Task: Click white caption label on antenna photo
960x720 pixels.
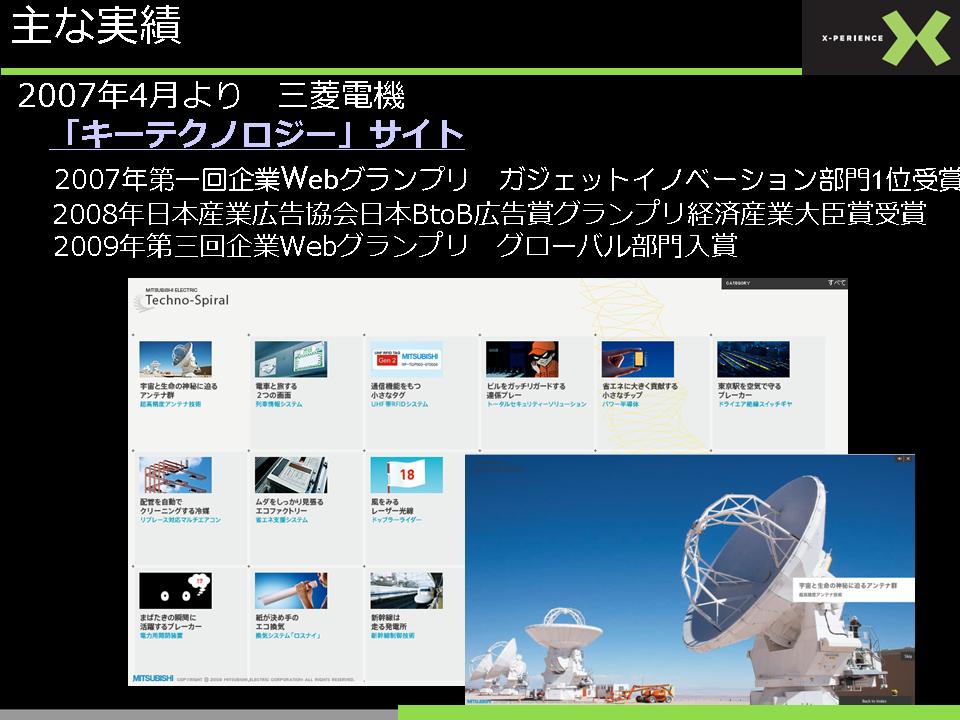Action: (853, 590)
